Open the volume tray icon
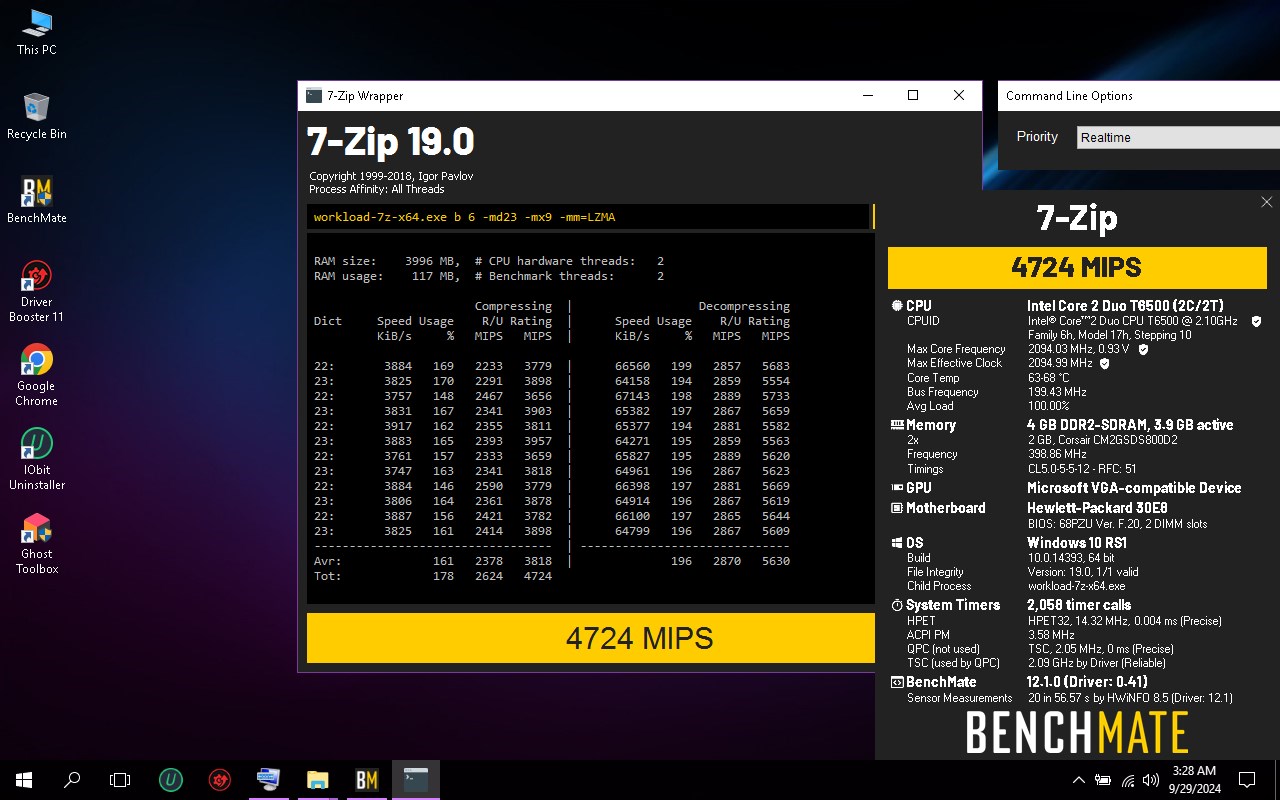1280x800 pixels. (1152, 780)
